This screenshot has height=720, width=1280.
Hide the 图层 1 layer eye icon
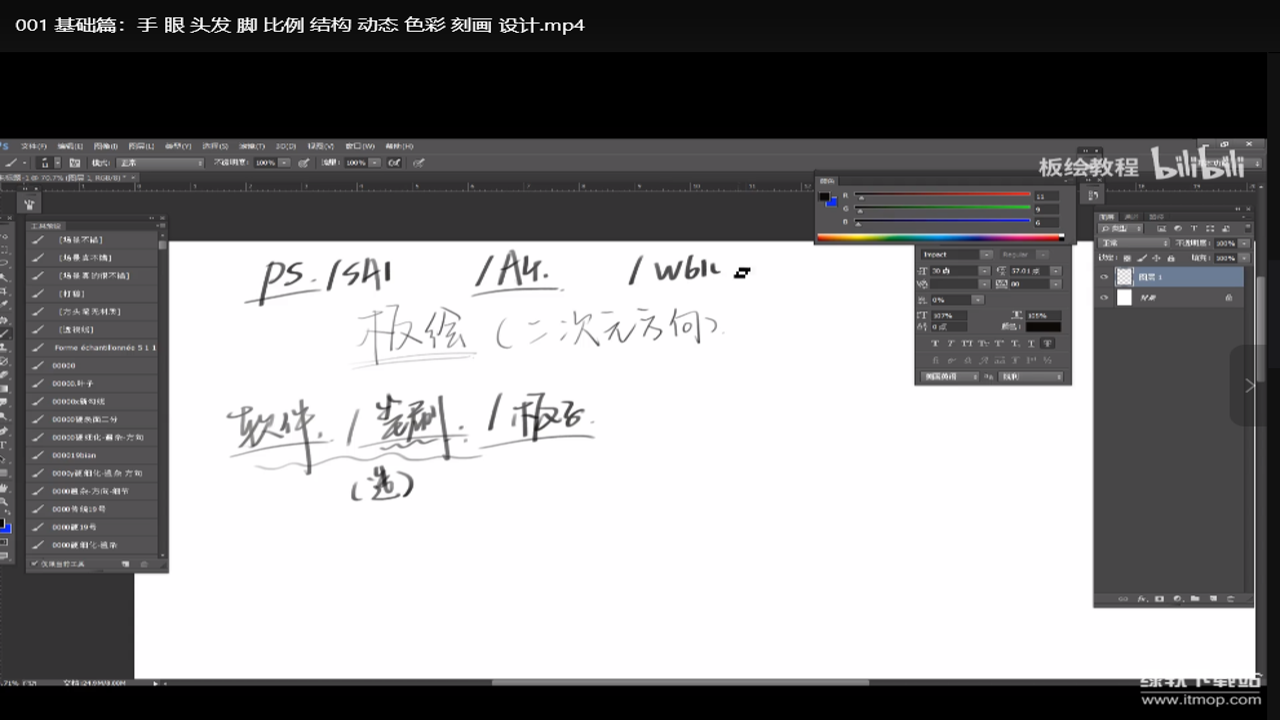click(1105, 277)
